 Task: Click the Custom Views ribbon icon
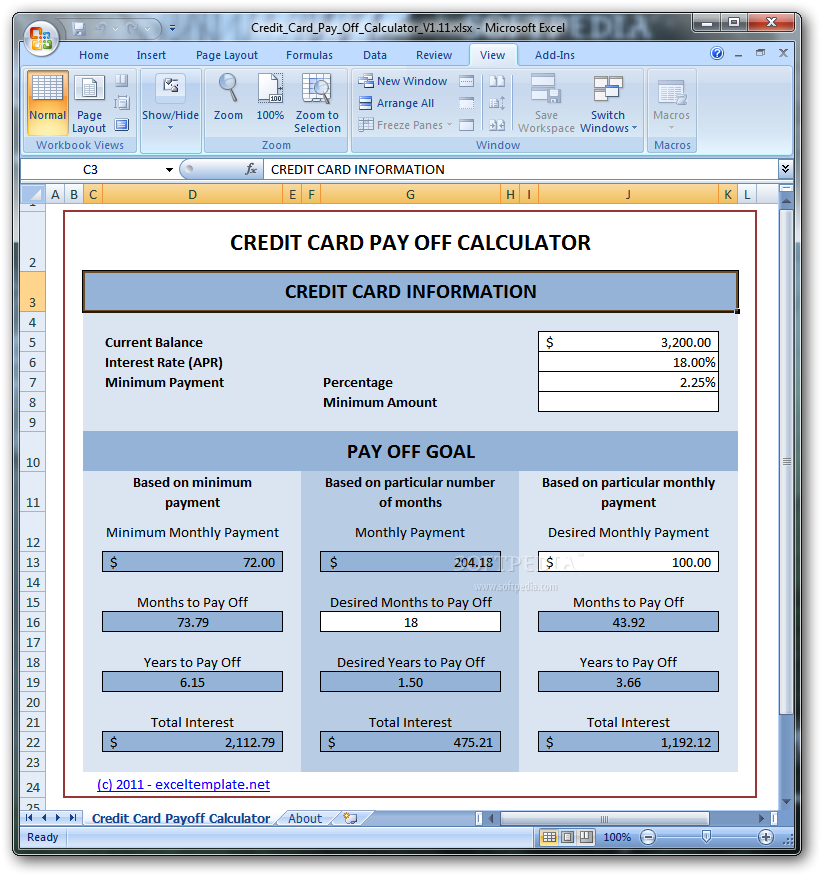pos(122,103)
